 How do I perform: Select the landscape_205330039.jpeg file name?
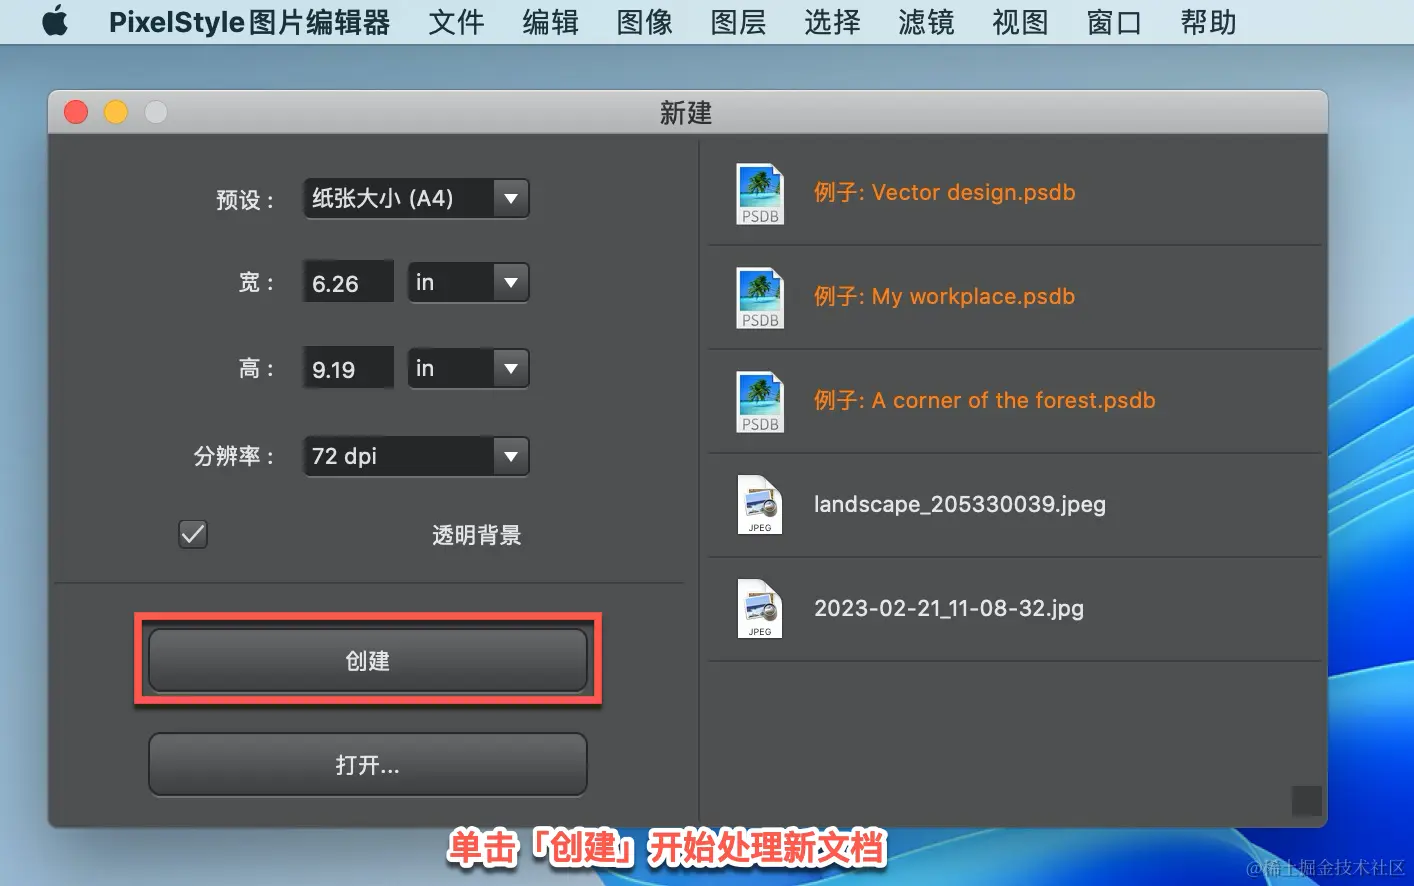click(960, 504)
